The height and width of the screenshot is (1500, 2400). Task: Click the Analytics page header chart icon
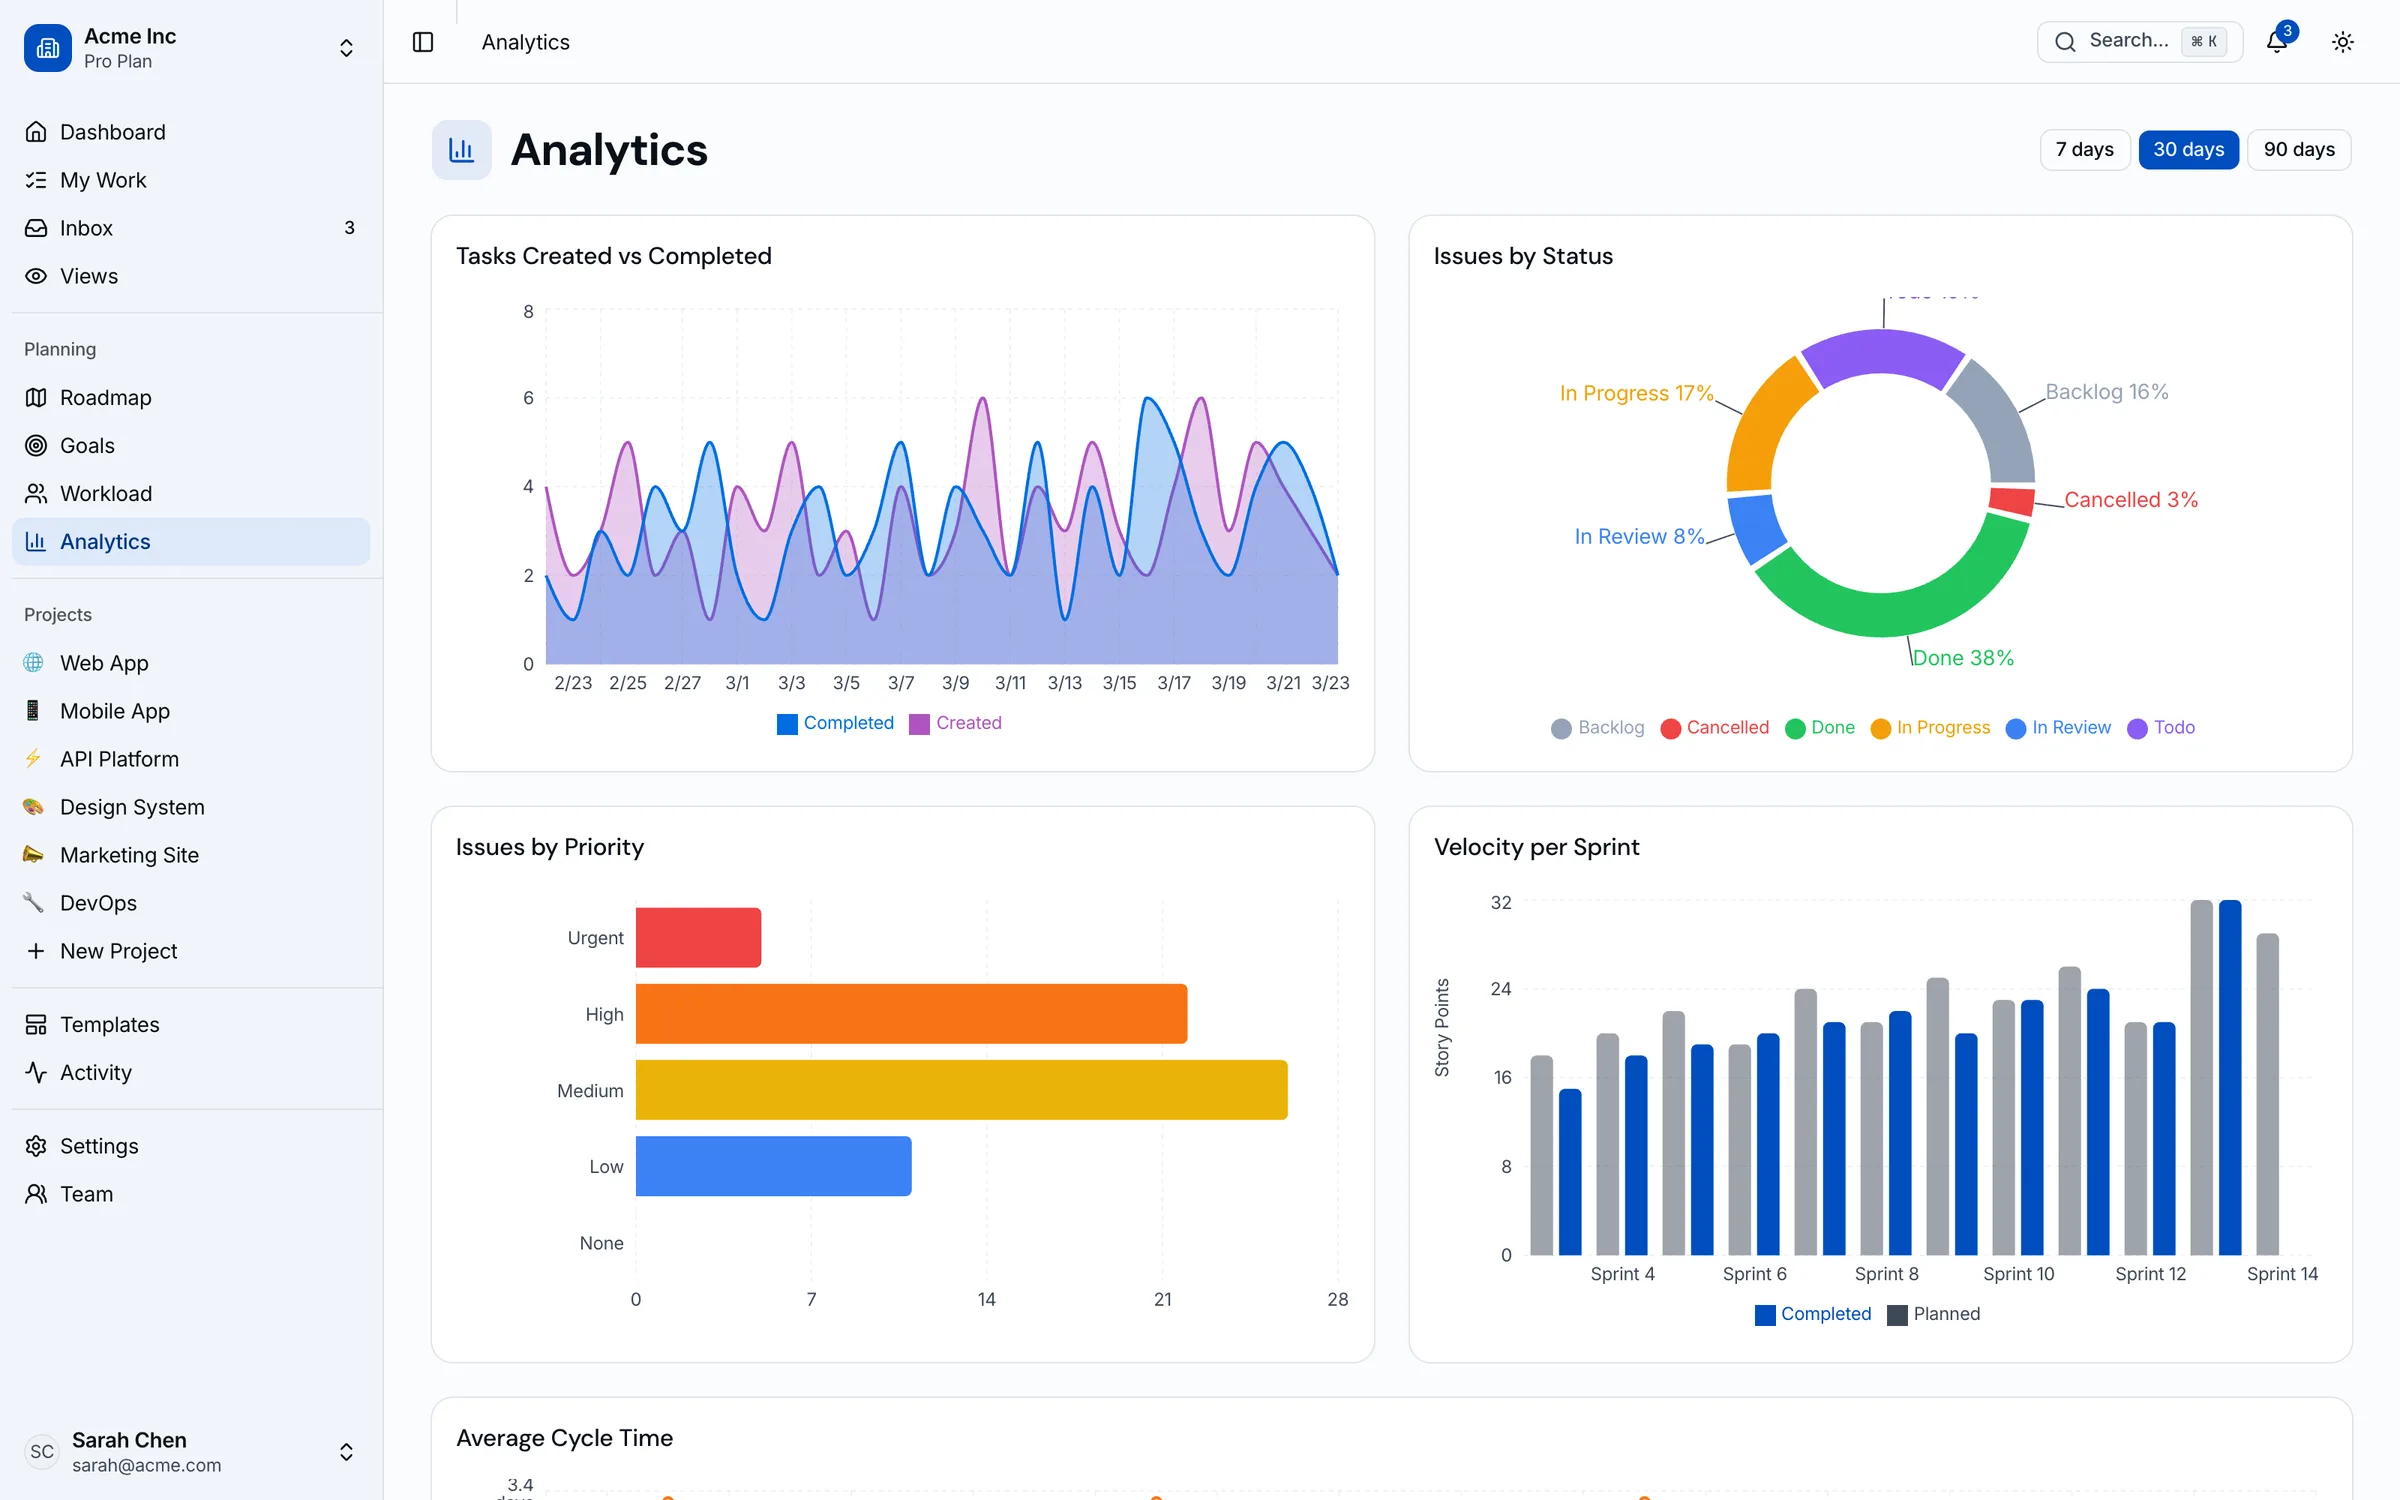click(462, 150)
